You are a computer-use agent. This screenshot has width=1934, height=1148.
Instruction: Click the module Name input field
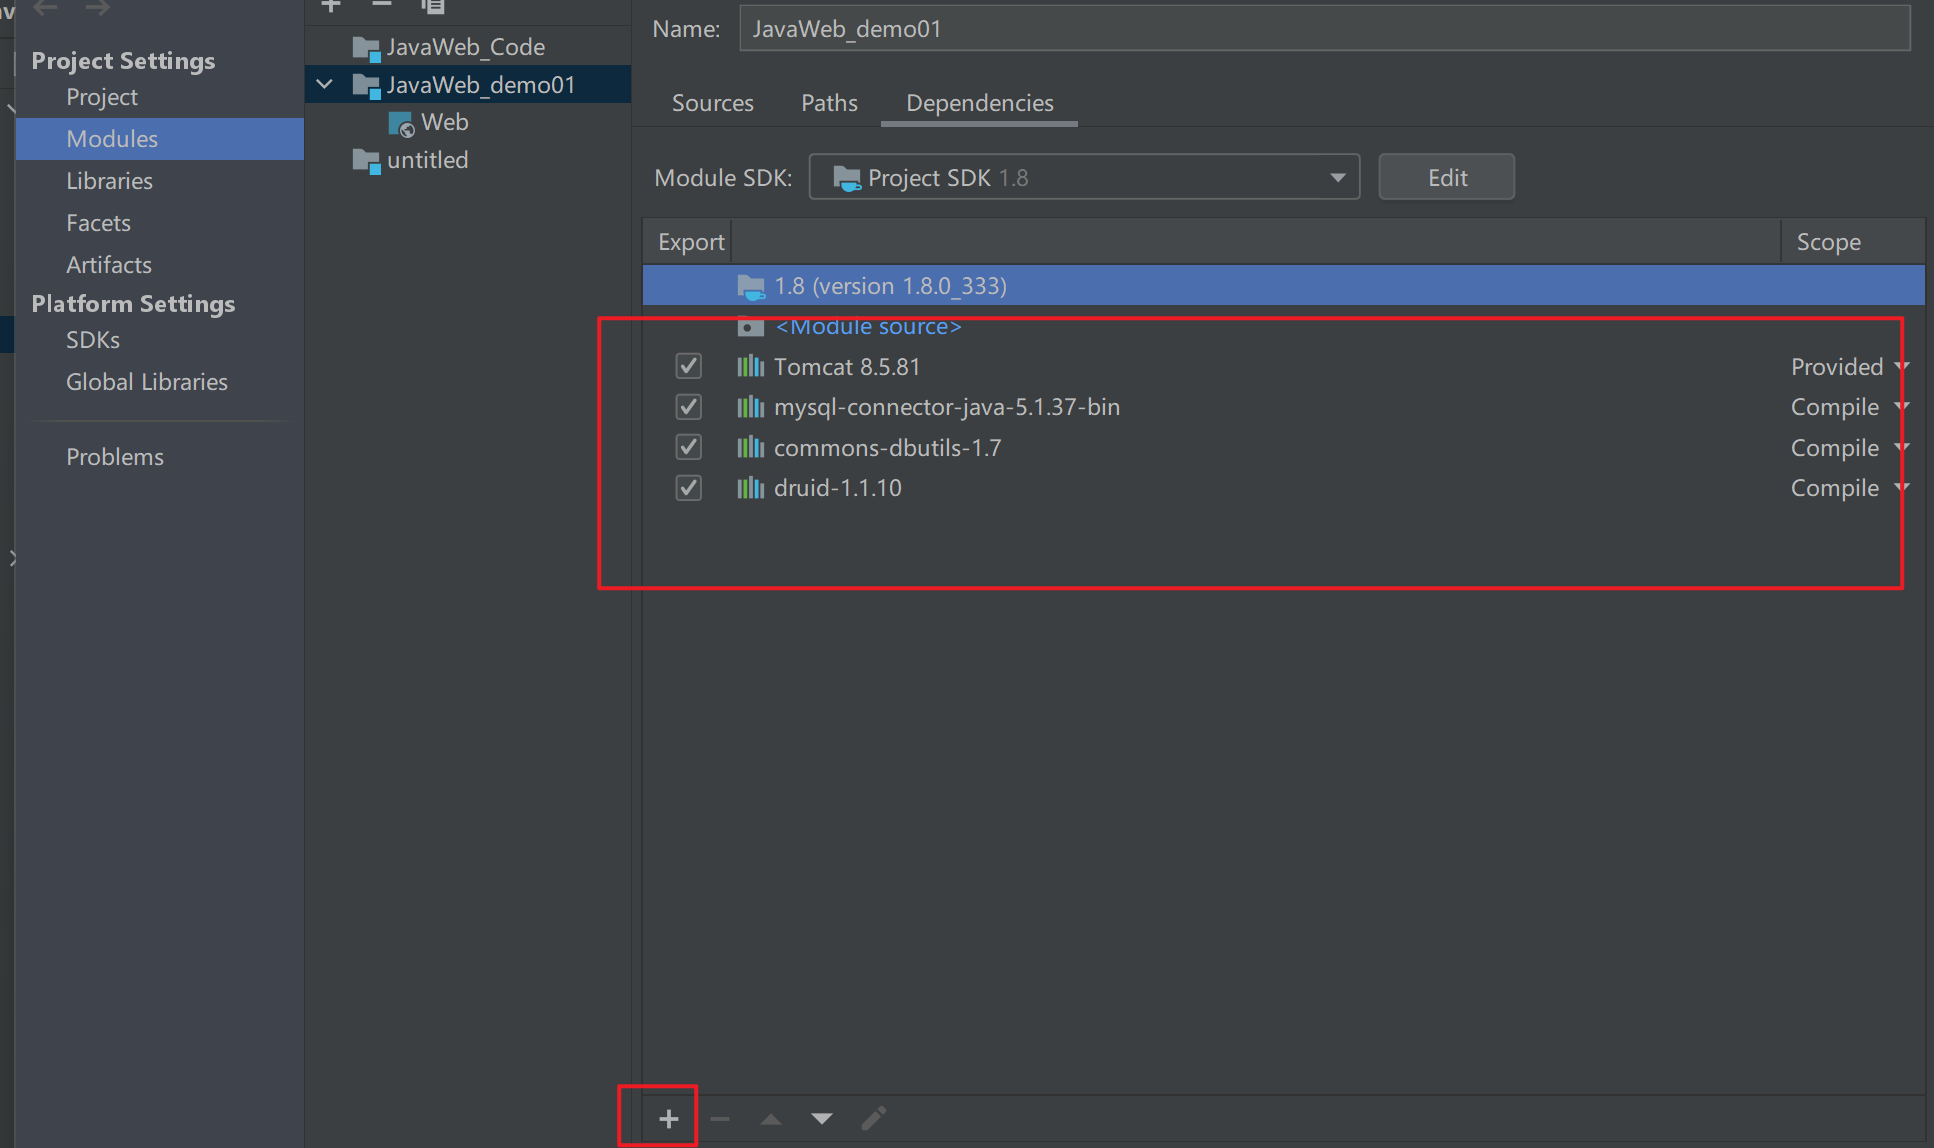(1324, 29)
